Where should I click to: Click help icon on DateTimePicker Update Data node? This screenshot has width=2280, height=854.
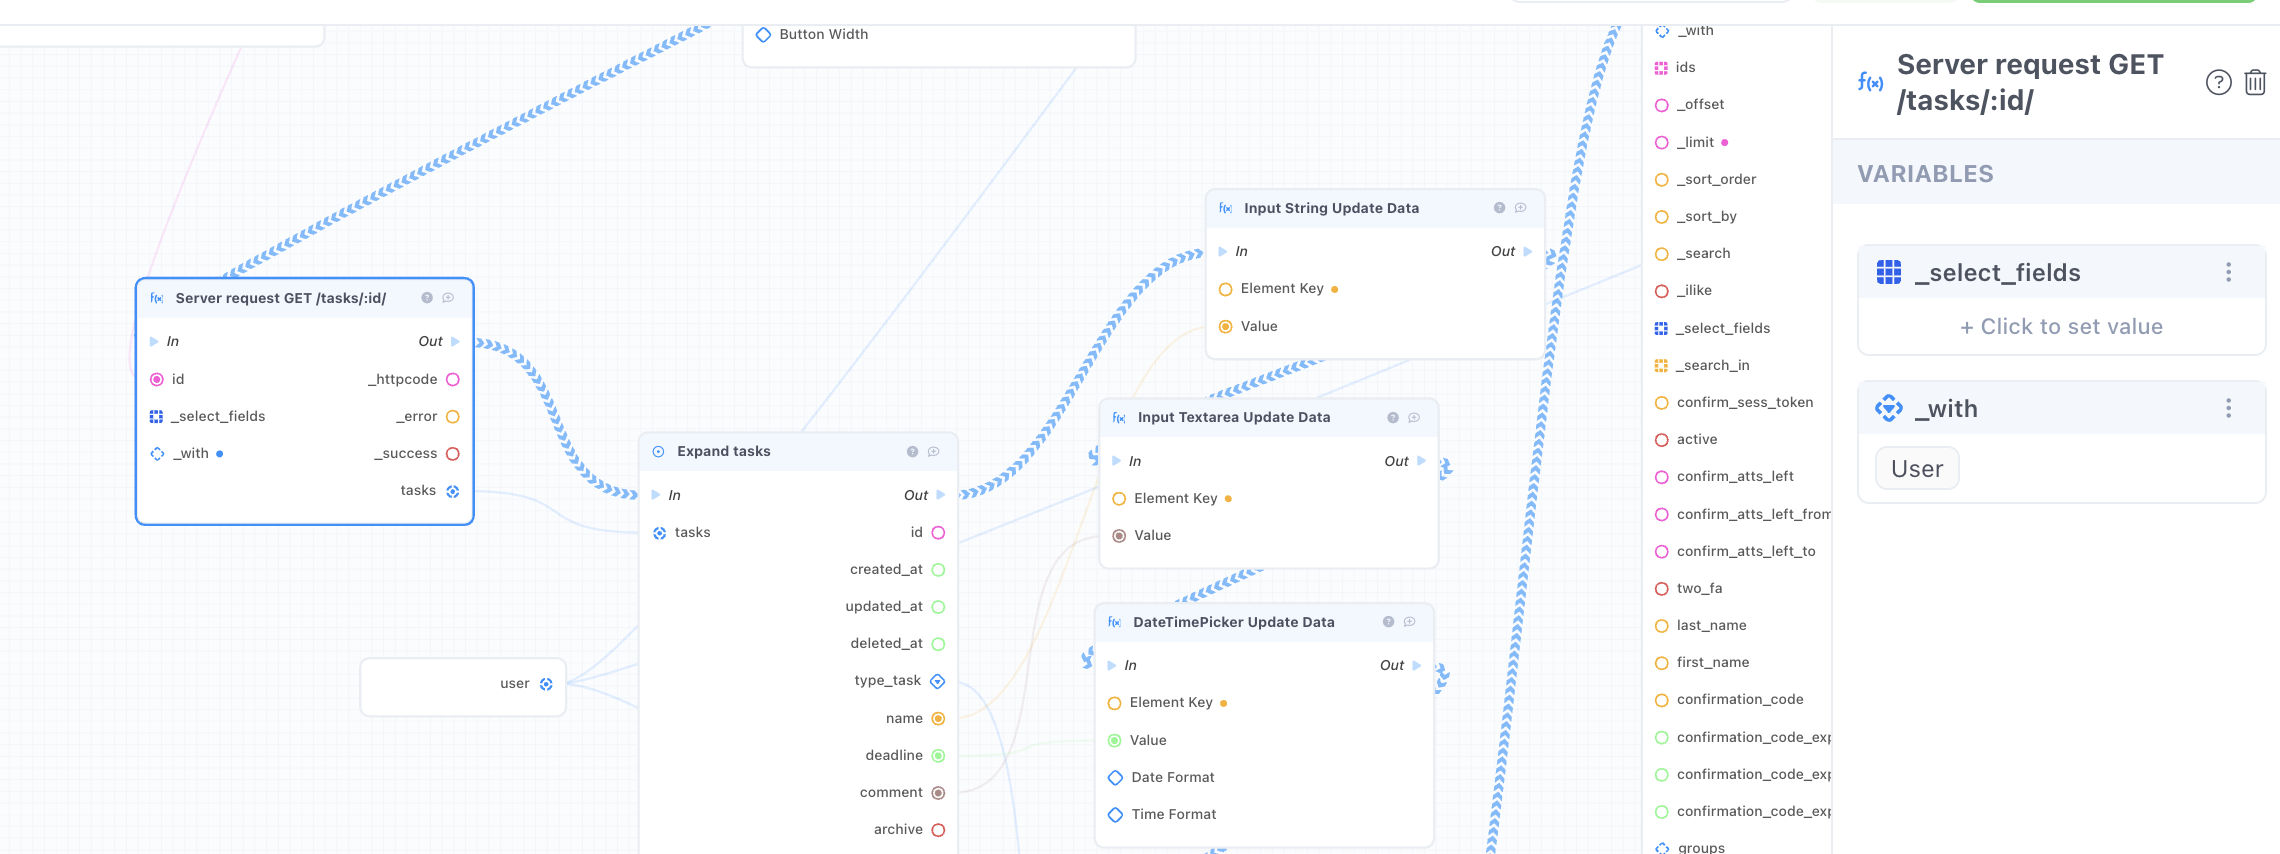point(1388,622)
